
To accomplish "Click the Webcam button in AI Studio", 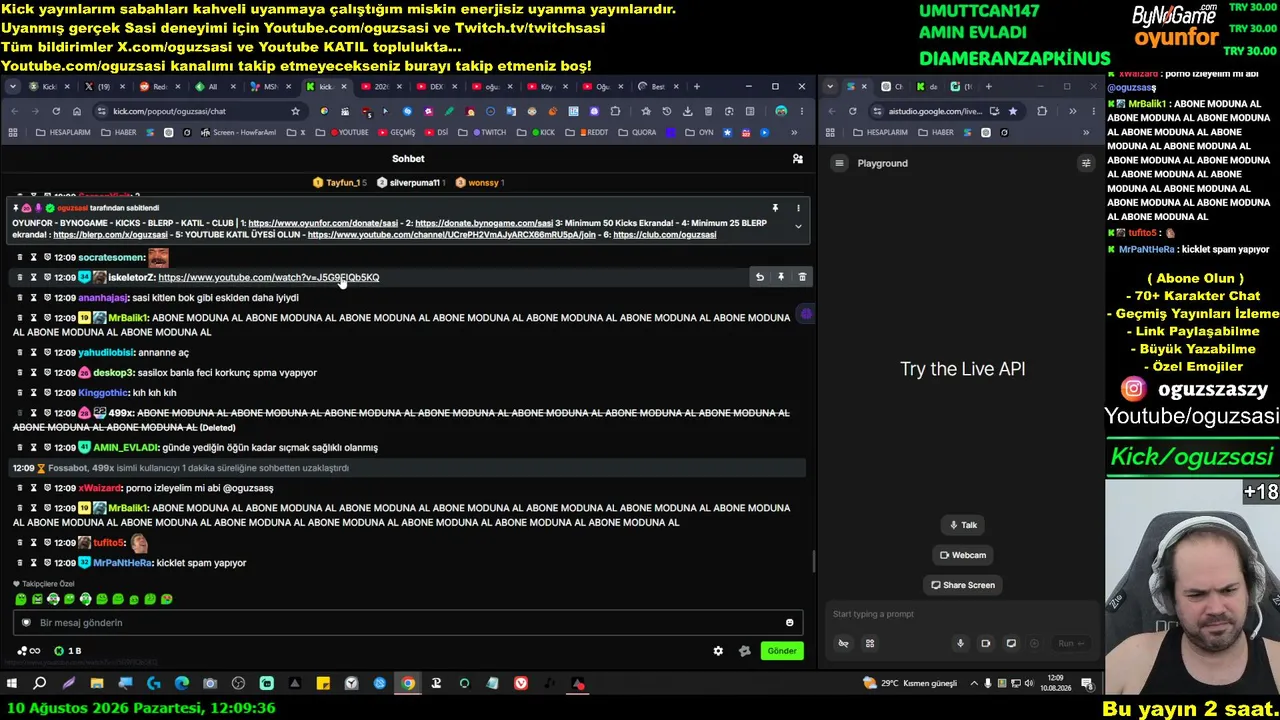I will point(963,555).
